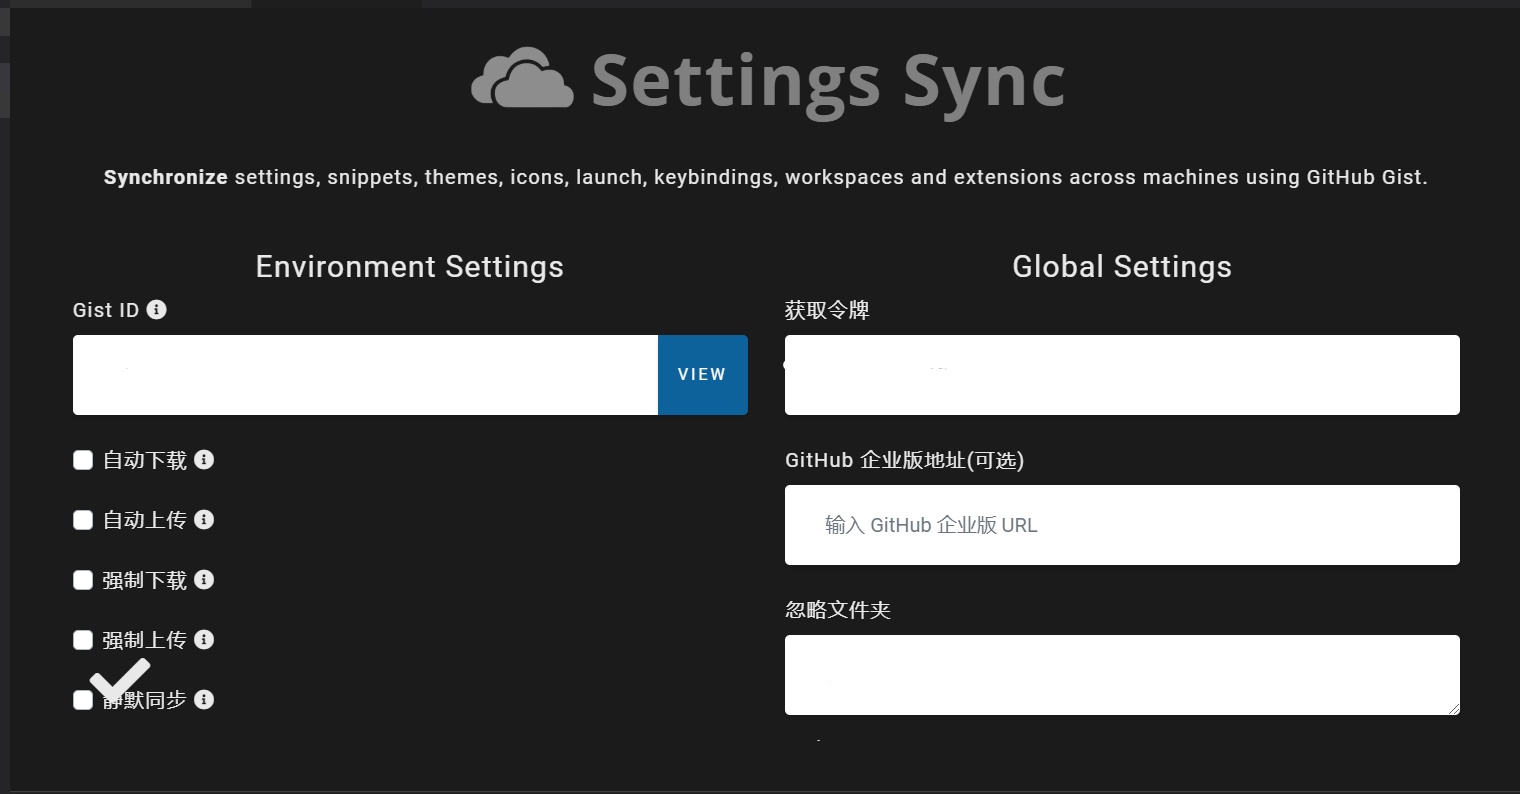Click the VIEW button beside Gist ID
The image size is (1520, 794).
702,375
